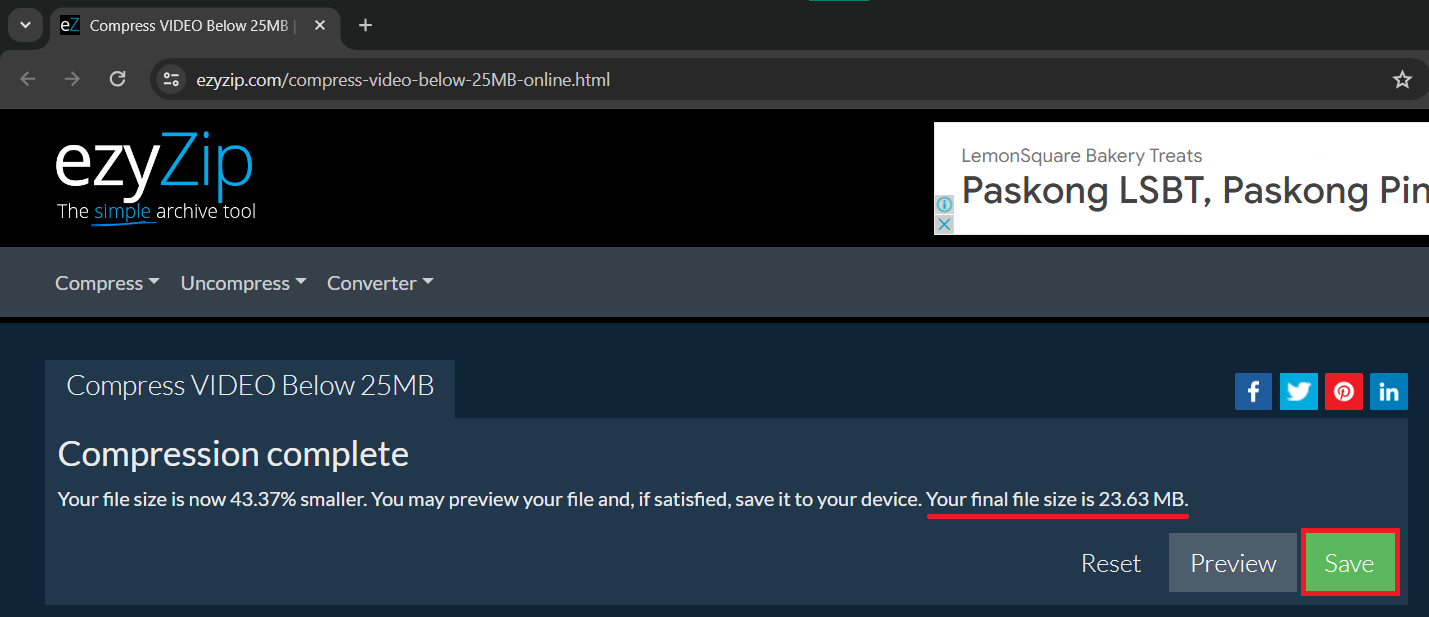Open site info via the address bar icon
Viewport: 1429px width, 617px height.
click(x=171, y=79)
